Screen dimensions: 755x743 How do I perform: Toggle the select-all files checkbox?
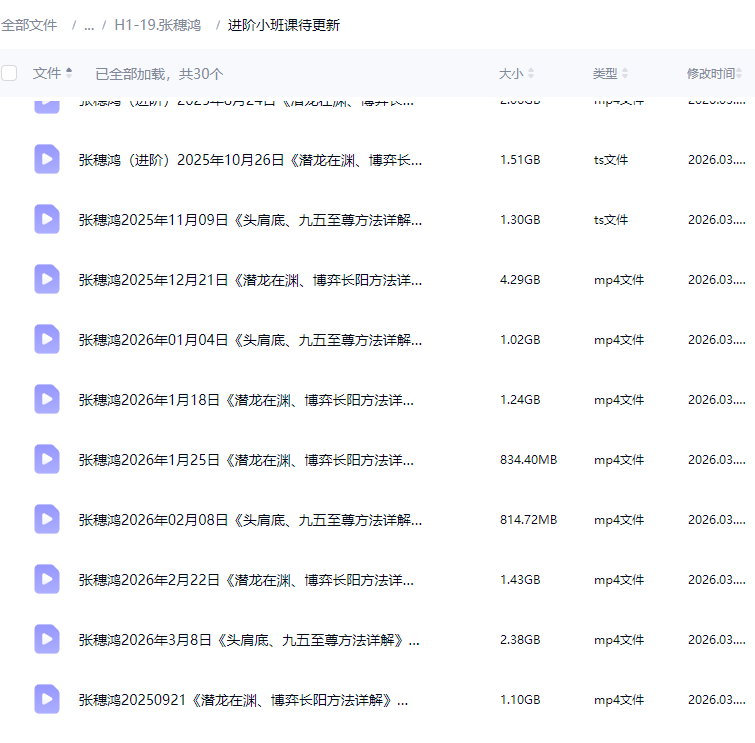click(x=9, y=73)
